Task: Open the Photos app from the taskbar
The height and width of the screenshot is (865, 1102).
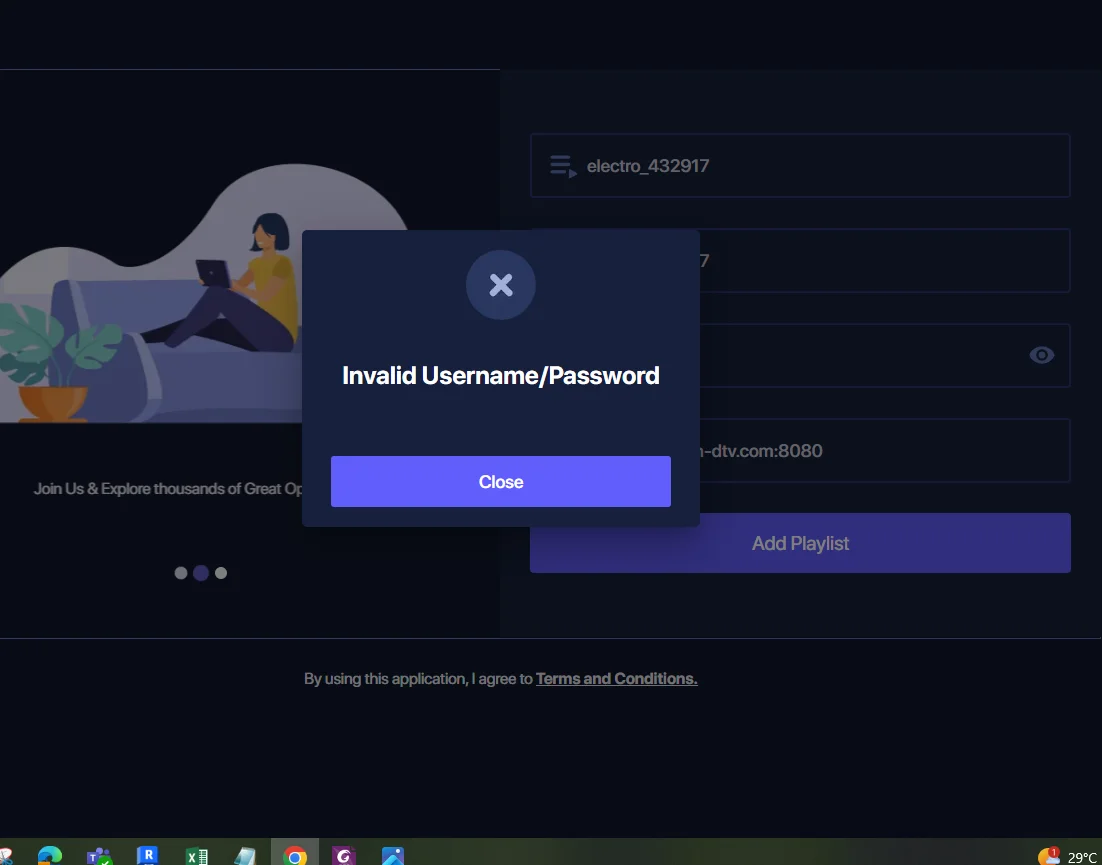Action: 393,855
